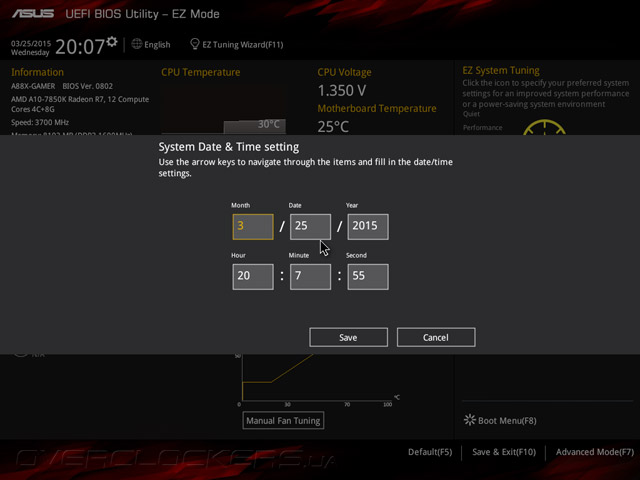Click the gear icon beside the clock
The height and width of the screenshot is (480, 640).
click(112, 42)
